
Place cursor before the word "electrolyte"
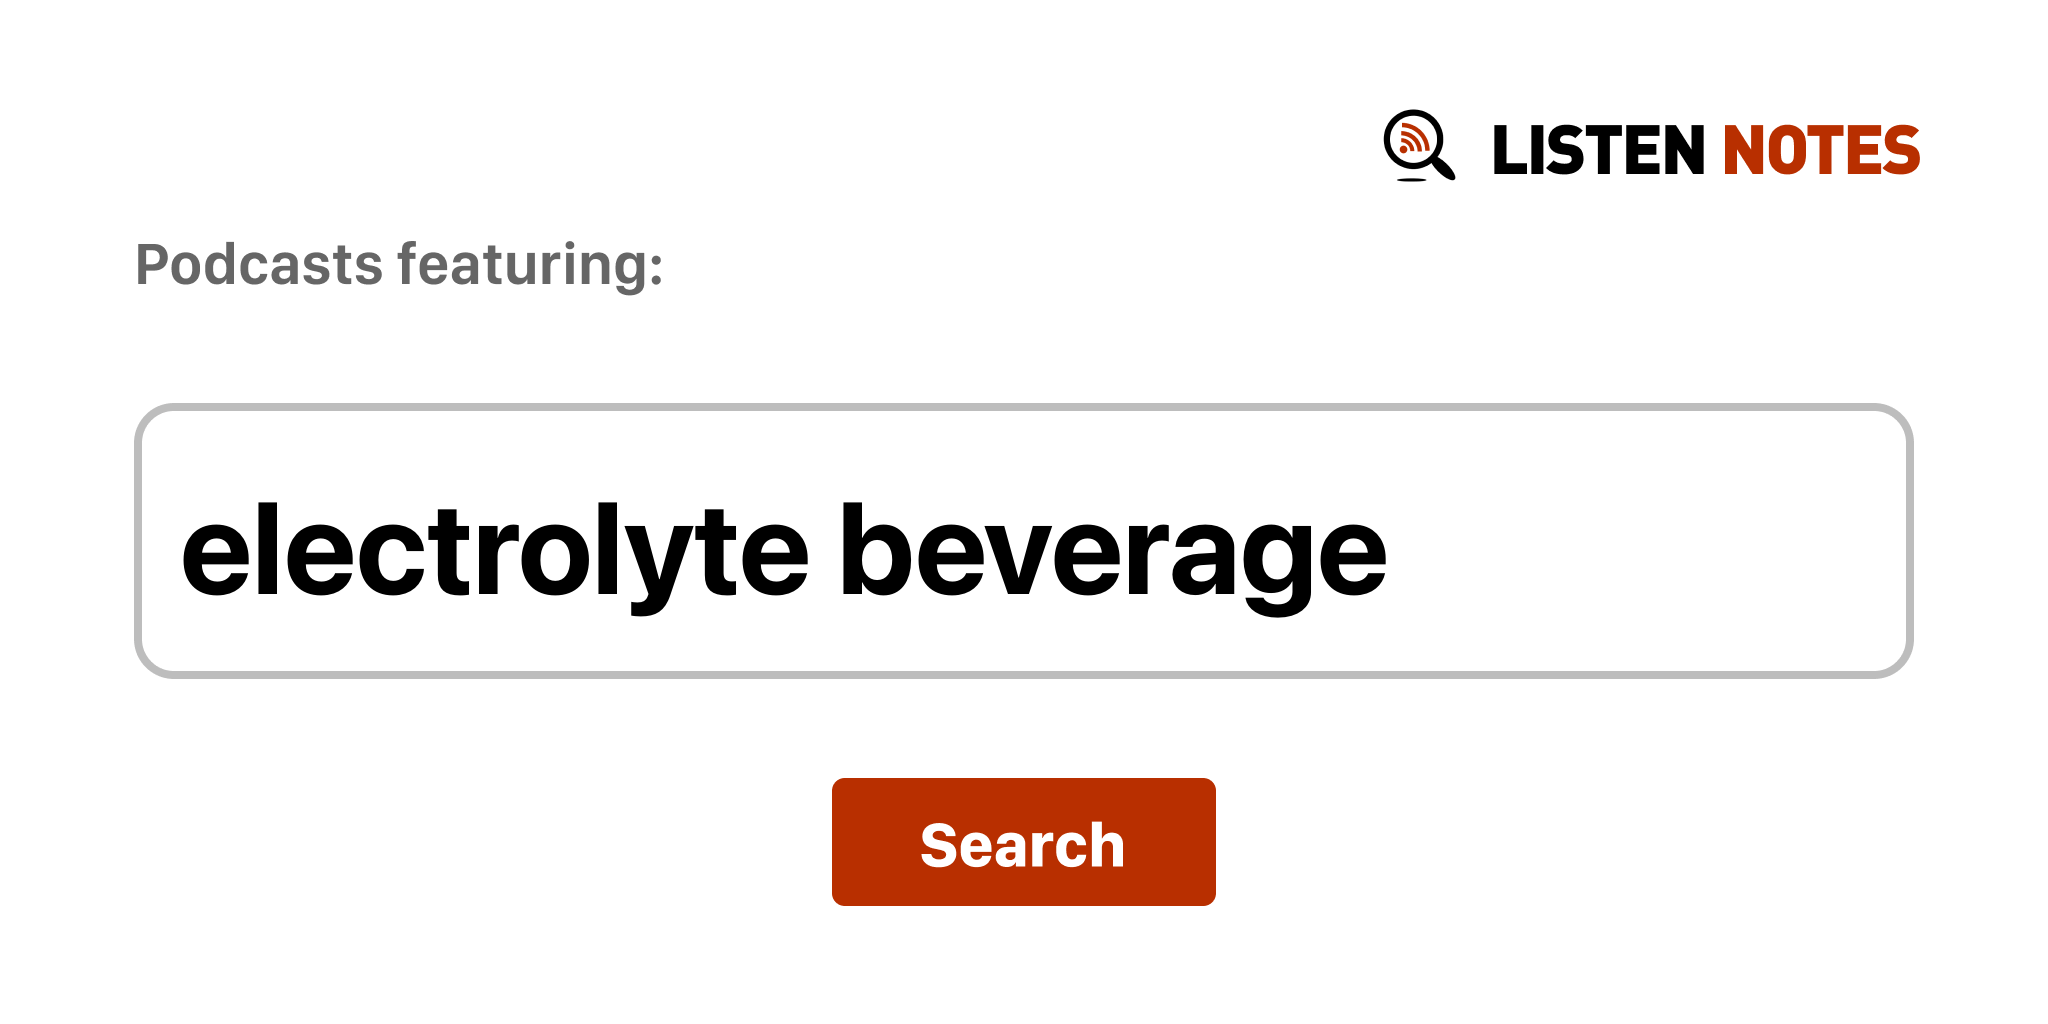[x=181, y=553]
